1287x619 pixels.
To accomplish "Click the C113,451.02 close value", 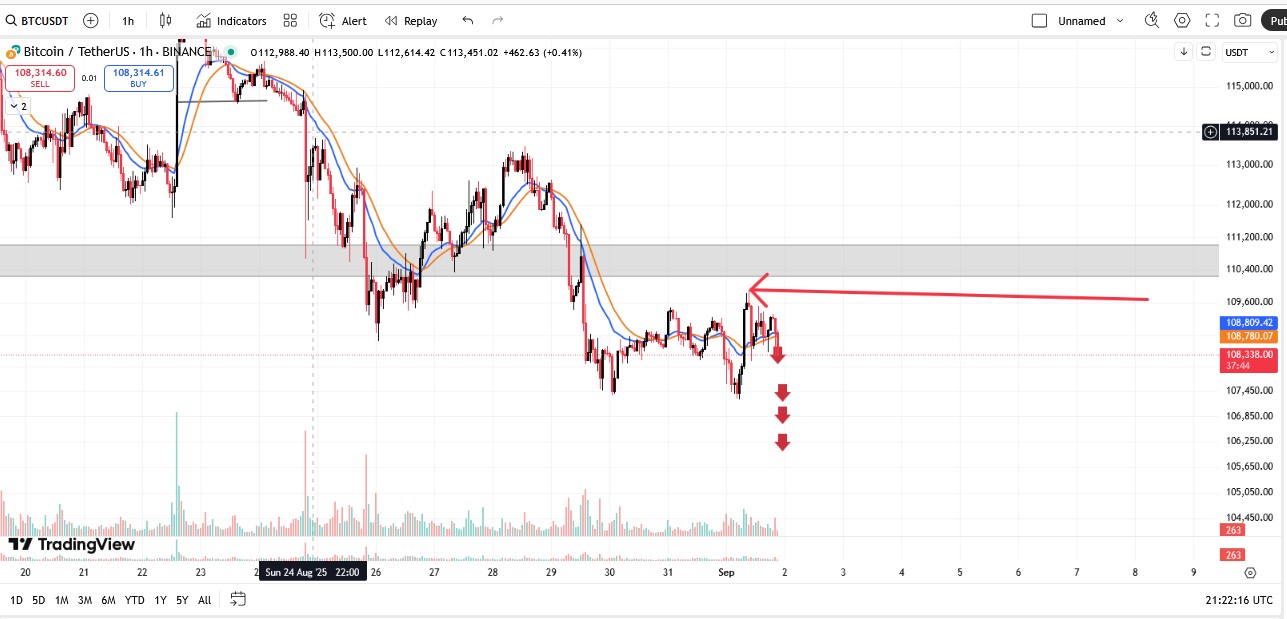I will coord(468,52).
